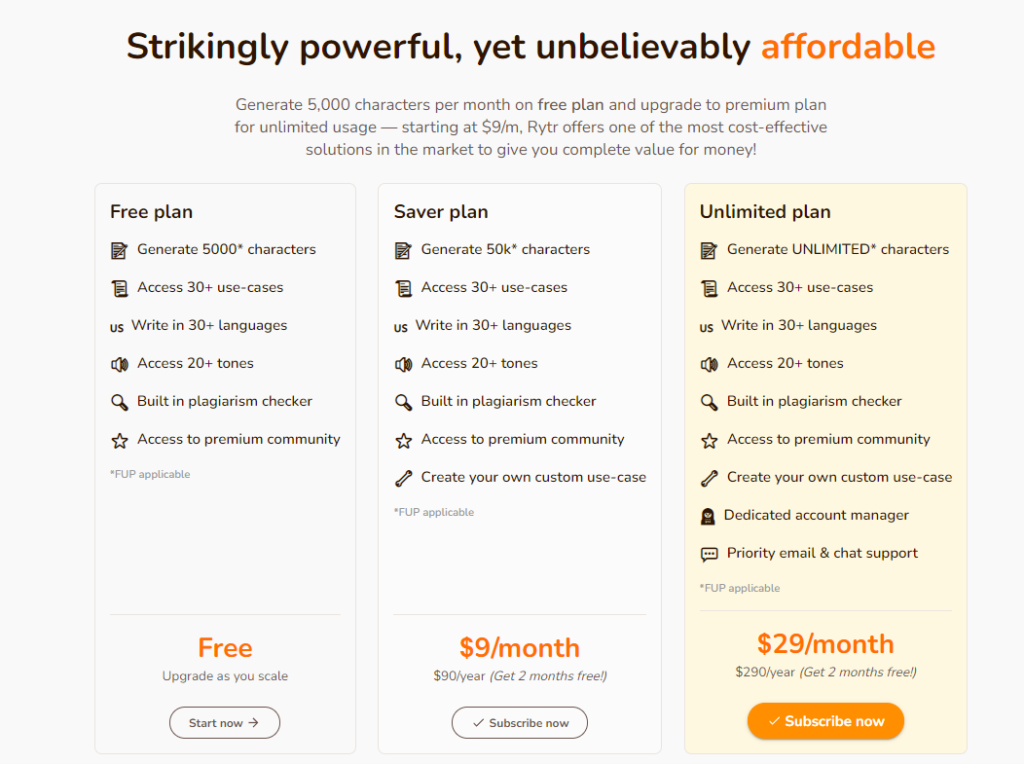This screenshot has width=1024, height=764.
Task: Click the magnifier icon in Free plan
Action: point(119,402)
